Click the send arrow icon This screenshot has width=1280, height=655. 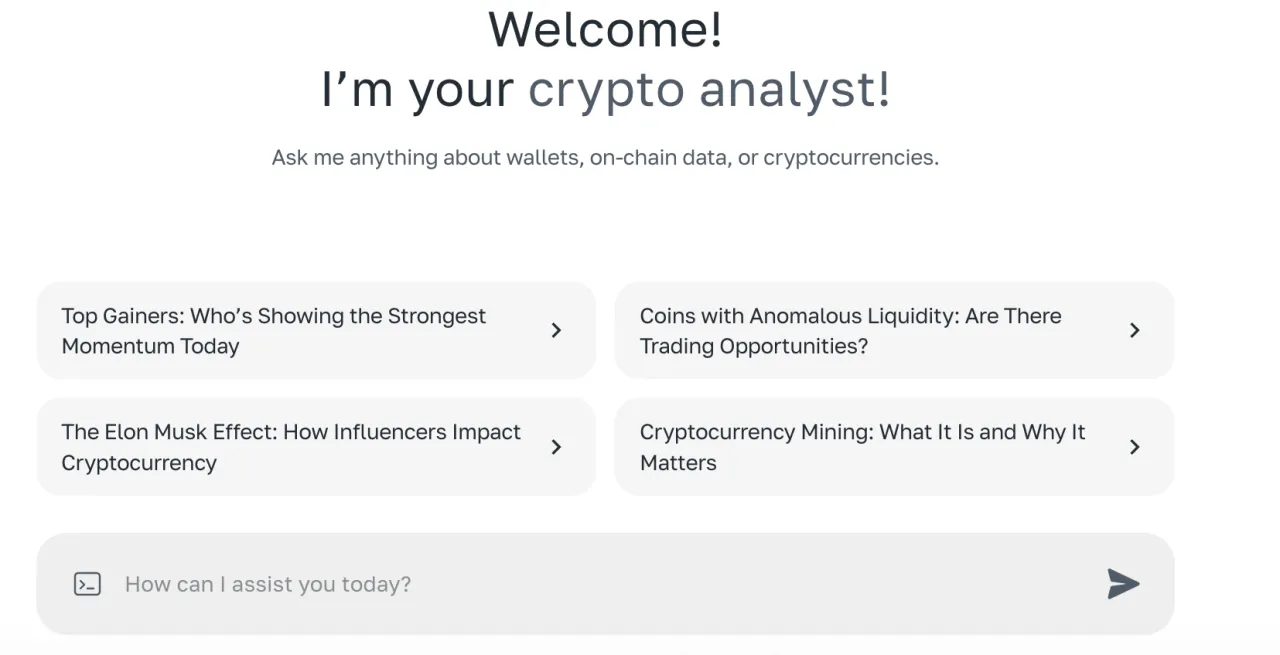(x=1123, y=584)
